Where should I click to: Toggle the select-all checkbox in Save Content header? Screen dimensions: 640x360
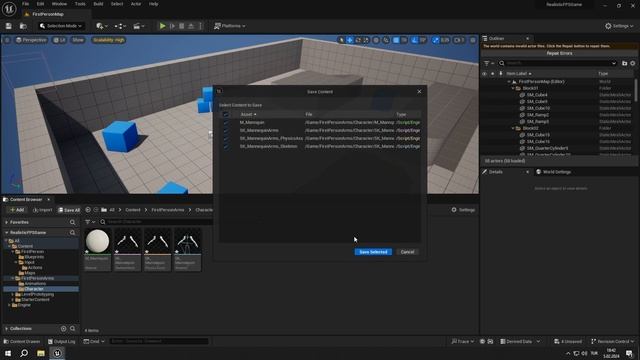[x=226, y=114]
